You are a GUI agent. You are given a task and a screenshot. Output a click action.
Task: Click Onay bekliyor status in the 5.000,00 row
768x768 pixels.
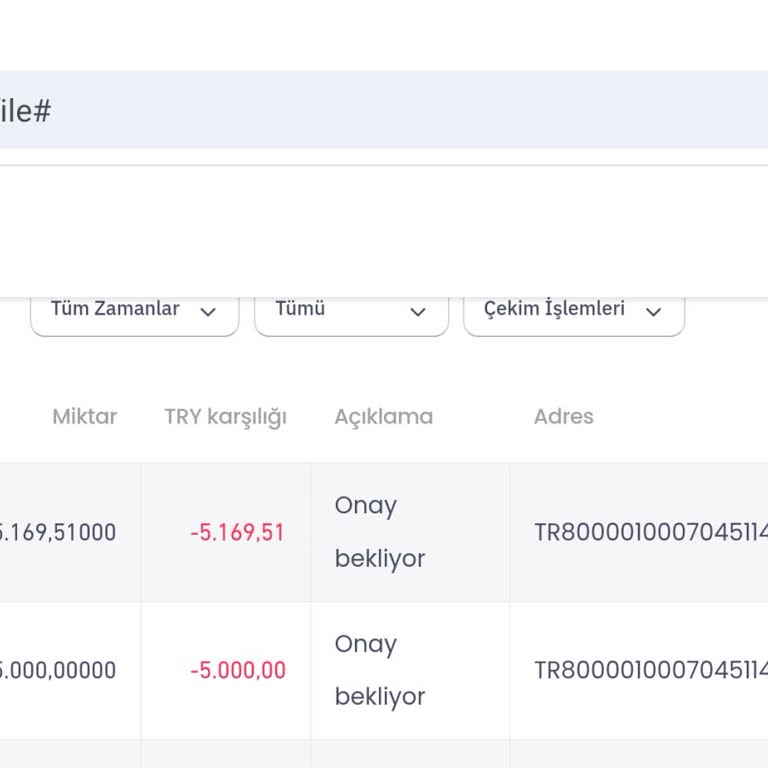click(380, 670)
